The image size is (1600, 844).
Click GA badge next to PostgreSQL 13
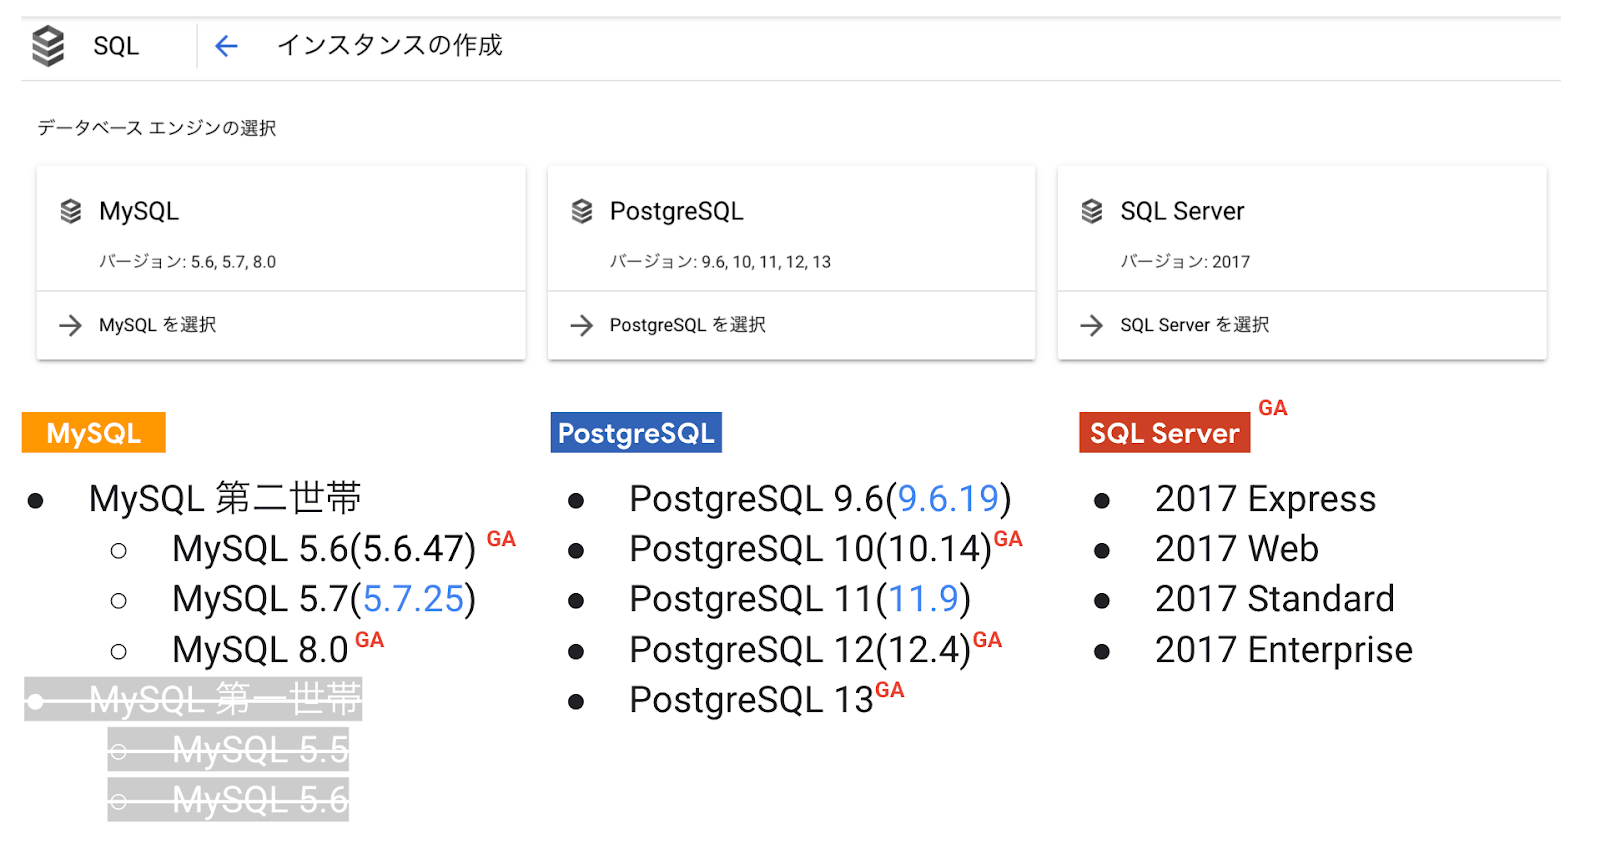pyautogui.click(x=890, y=690)
